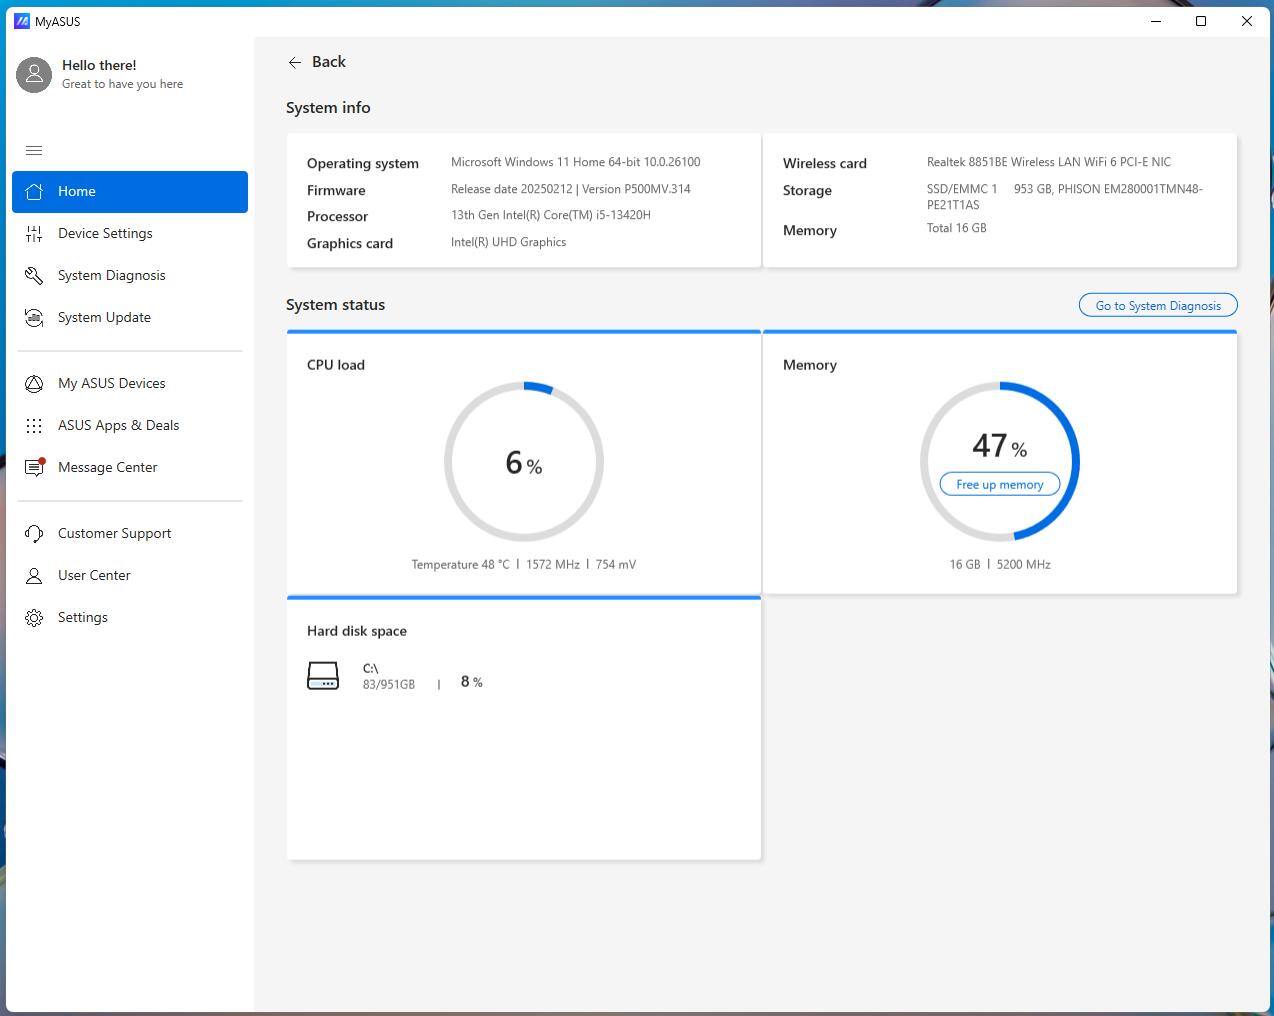This screenshot has height=1016, width=1274.
Task: Click Go to System Diagnosis button
Action: (1157, 305)
